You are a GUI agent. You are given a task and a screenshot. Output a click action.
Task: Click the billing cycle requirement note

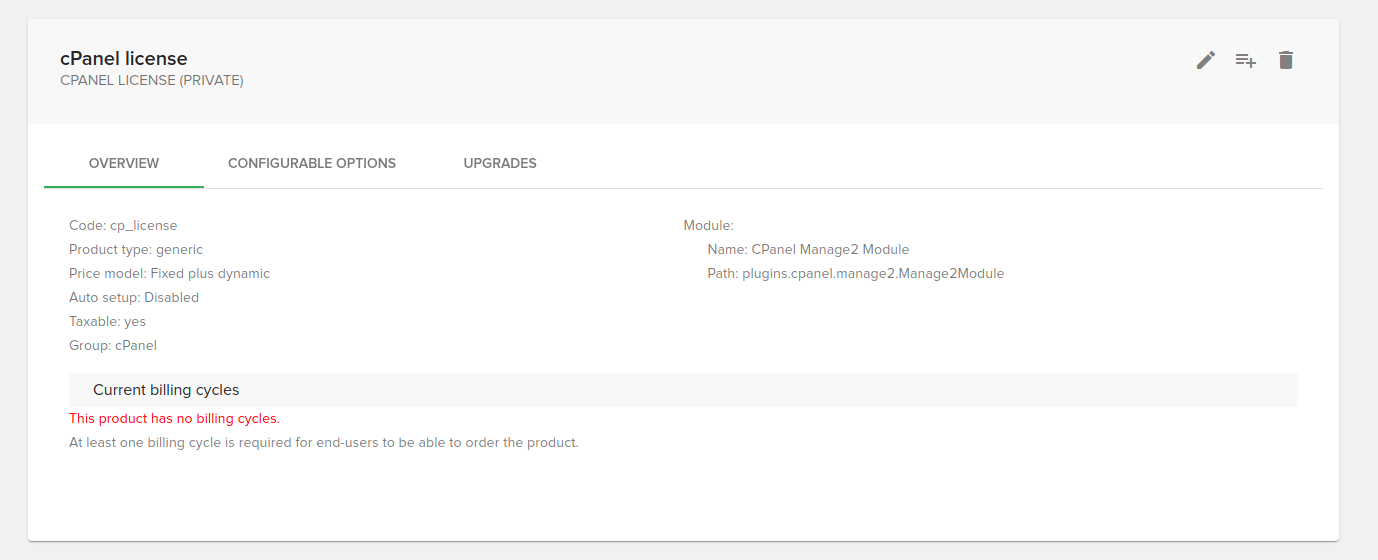click(x=324, y=442)
